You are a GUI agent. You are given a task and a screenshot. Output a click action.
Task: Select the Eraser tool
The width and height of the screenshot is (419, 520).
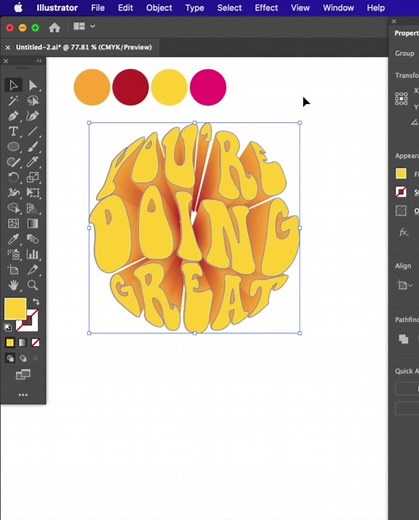tap(33, 162)
